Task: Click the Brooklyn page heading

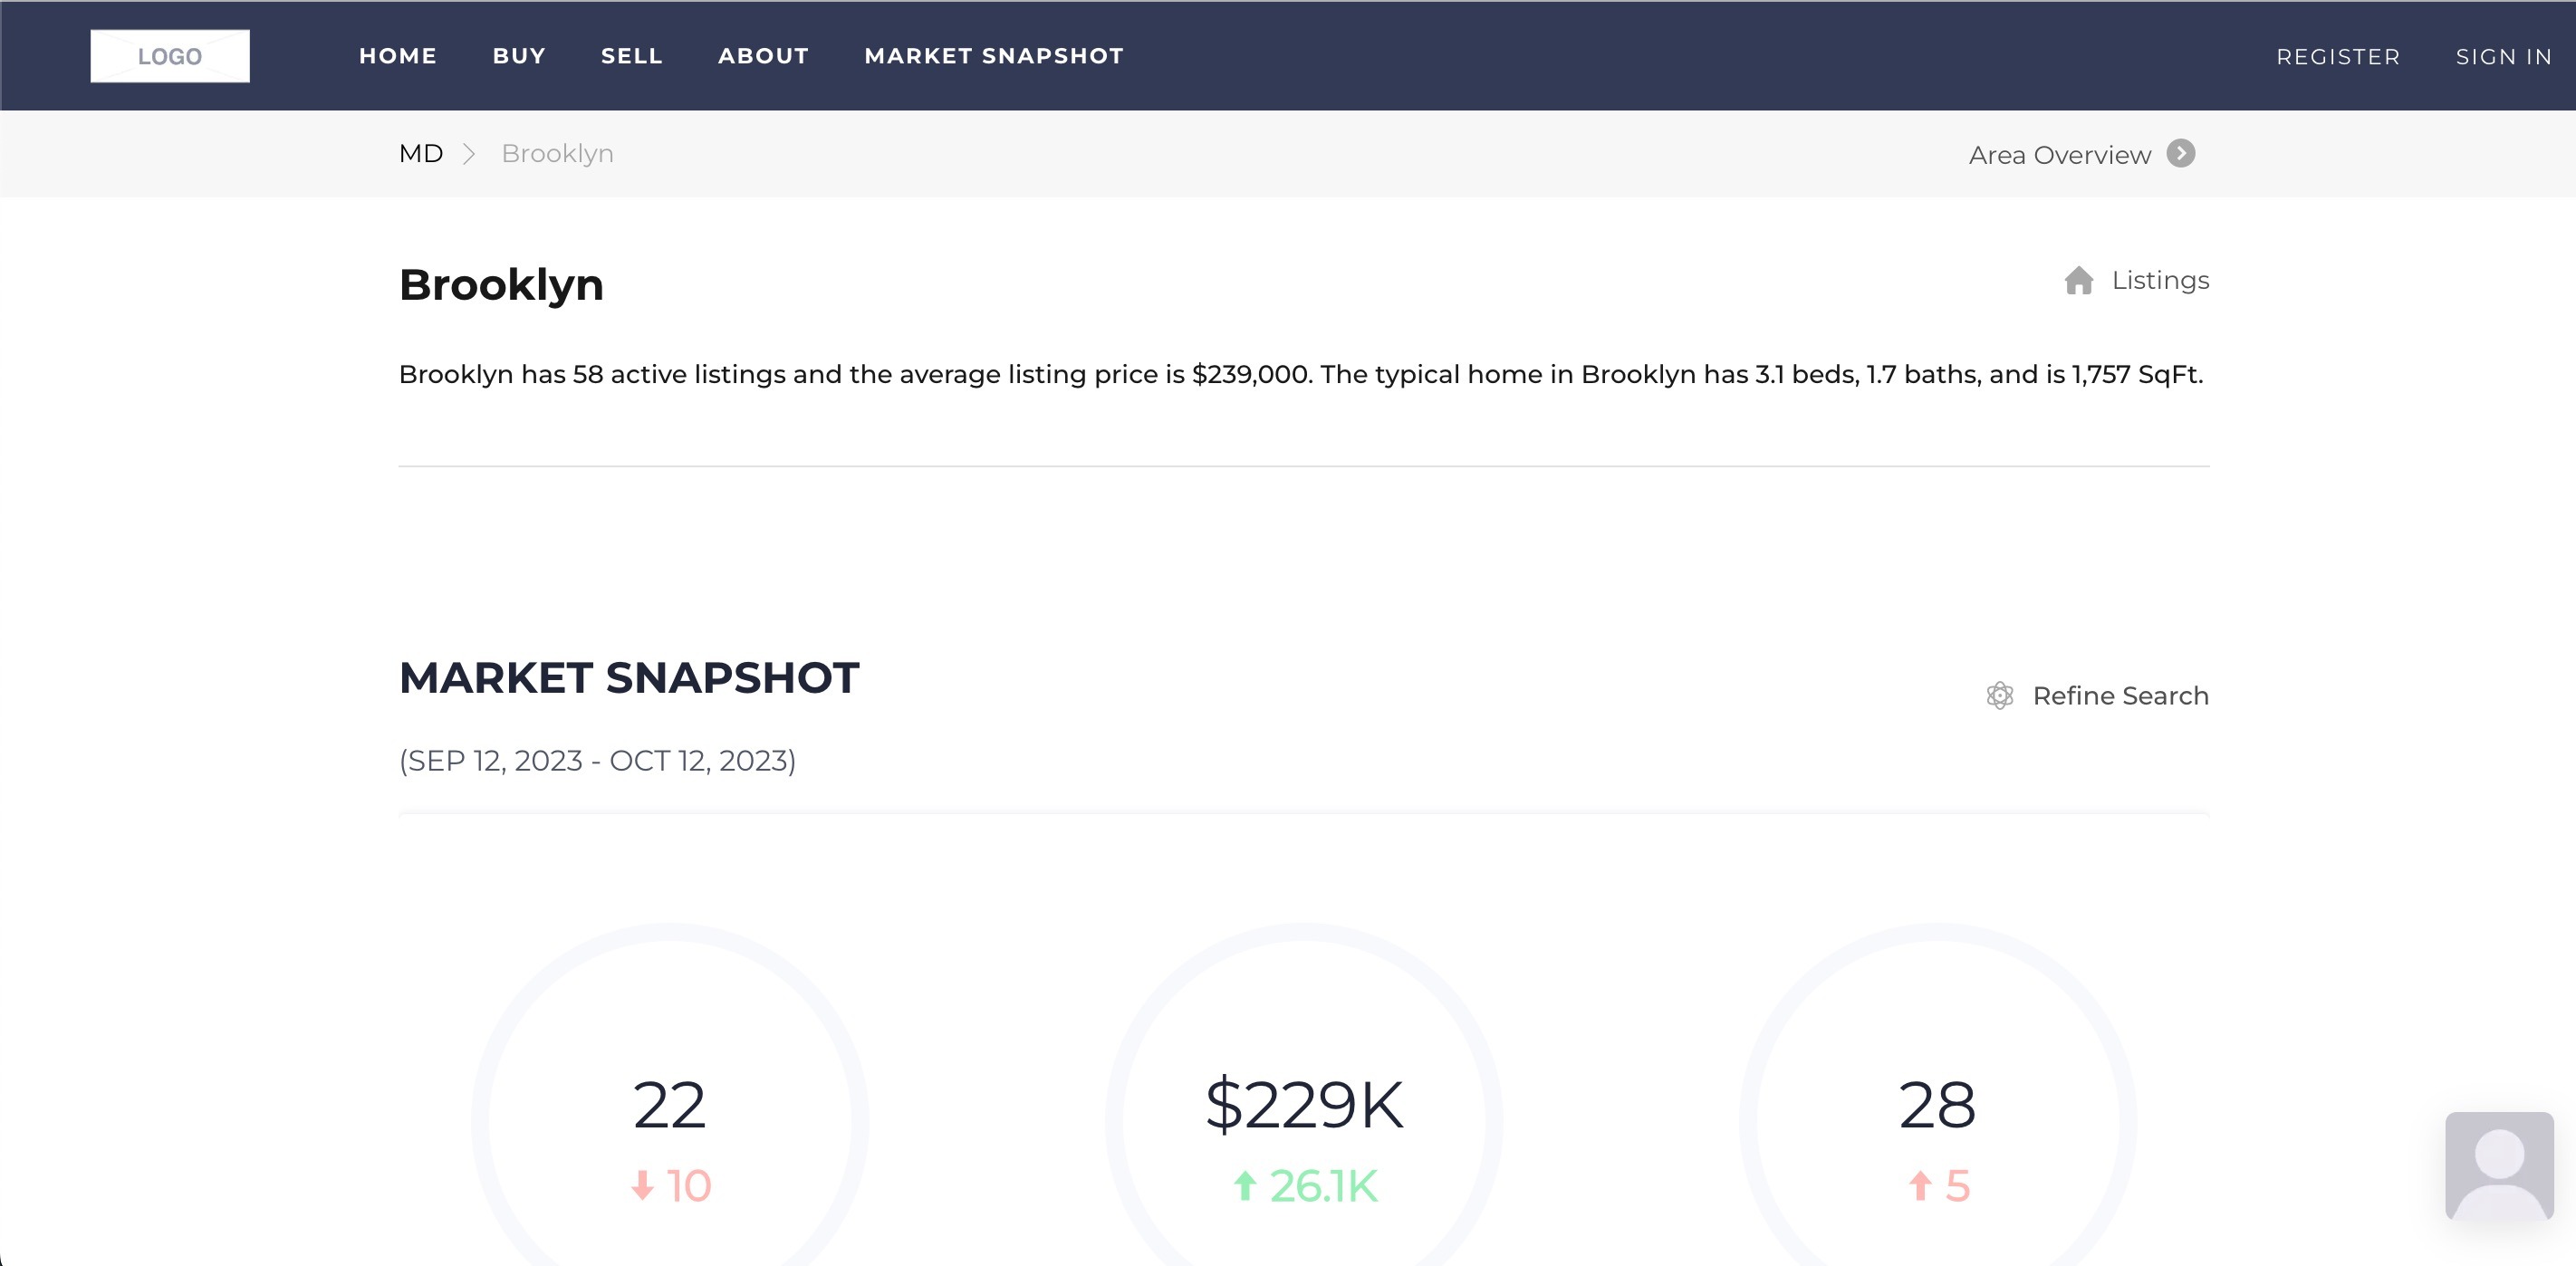Action: pos(501,285)
